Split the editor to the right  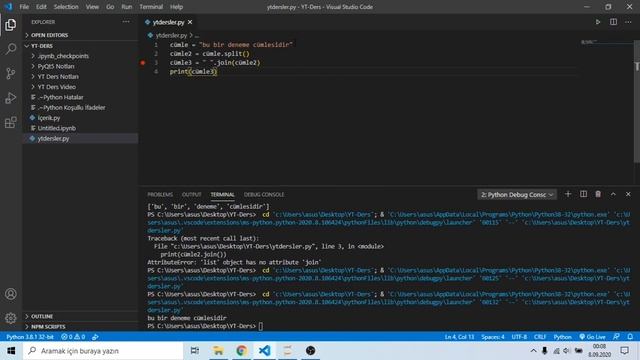pos(613,22)
